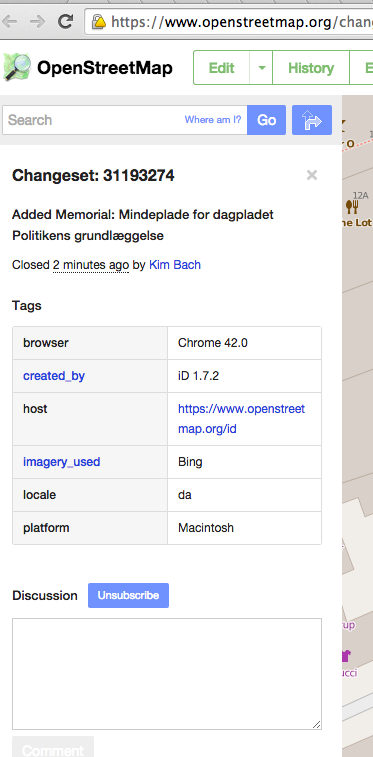373x757 pixels.
Task: Follow the openstreetmap.org/id host link
Action: point(241,419)
